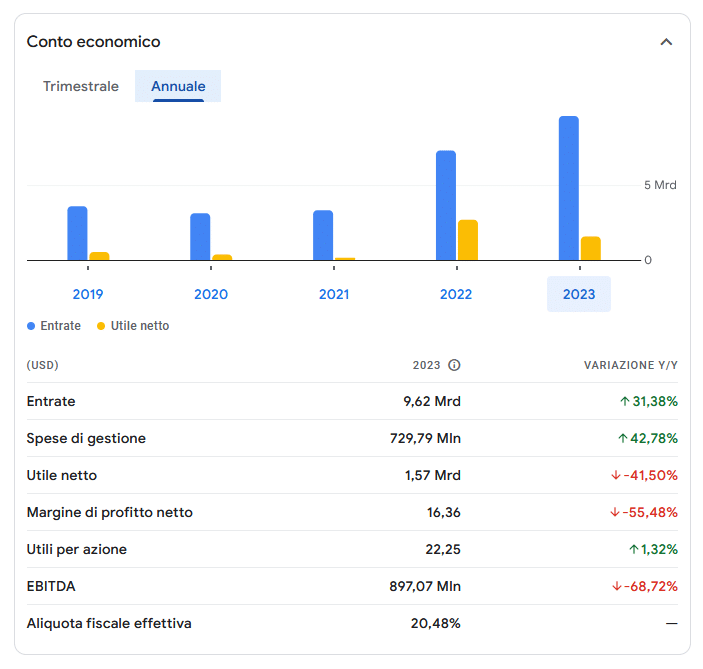
Task: Click the yellow Utile netto legend dot
Action: coord(101,326)
